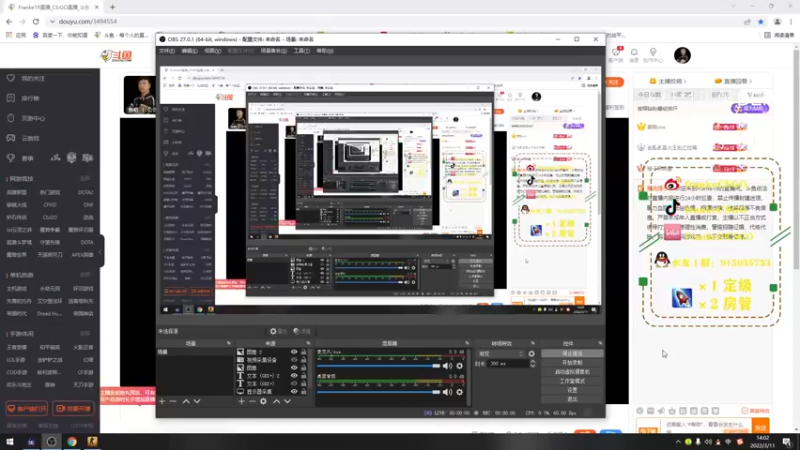
Task: Expand 主播投稿 arrow in chat panel
Action: [685, 81]
